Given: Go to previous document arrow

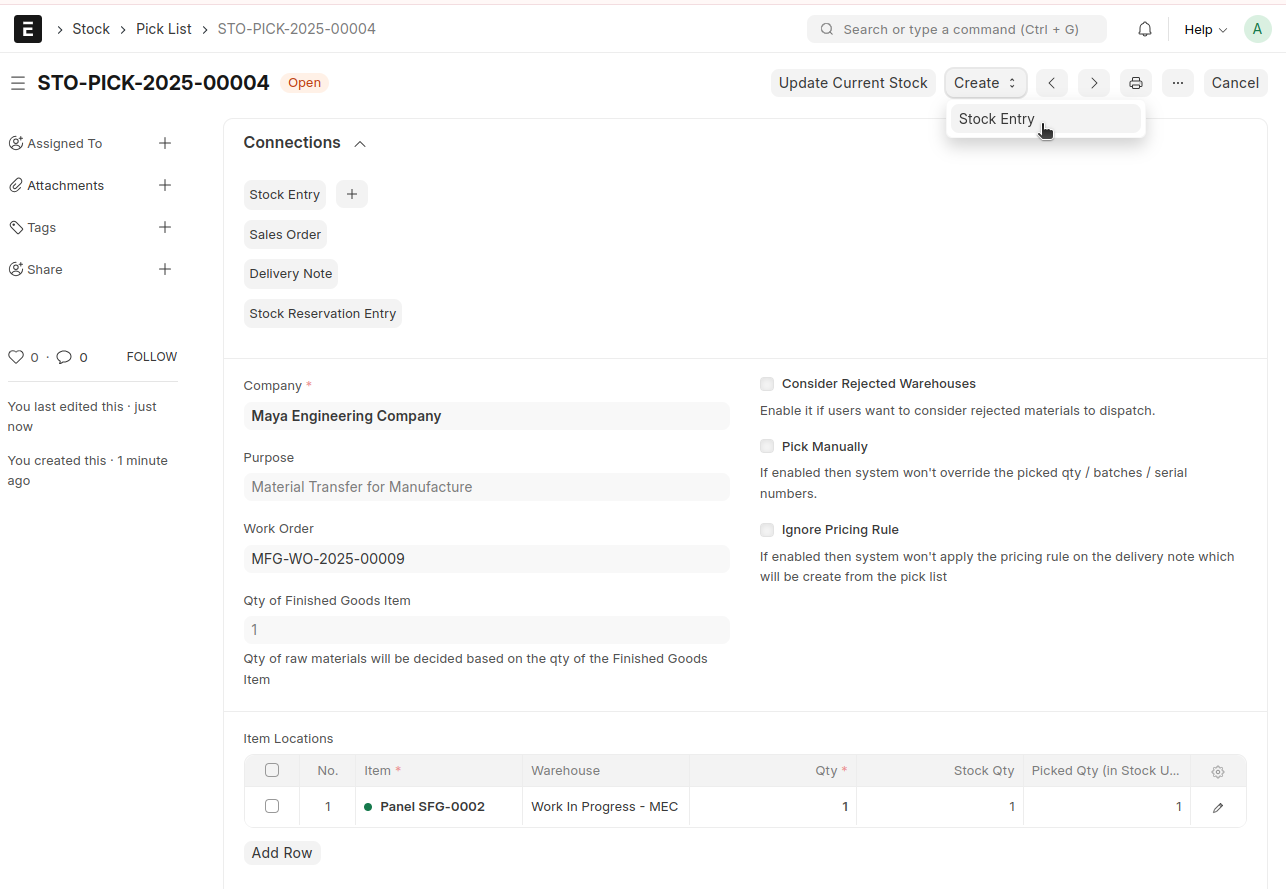Looking at the screenshot, I should click(1051, 83).
